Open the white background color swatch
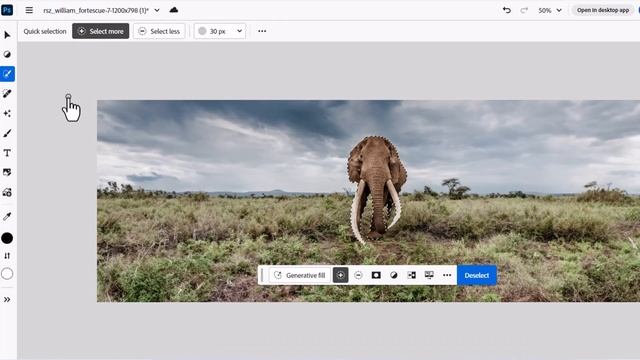 [x=7, y=273]
